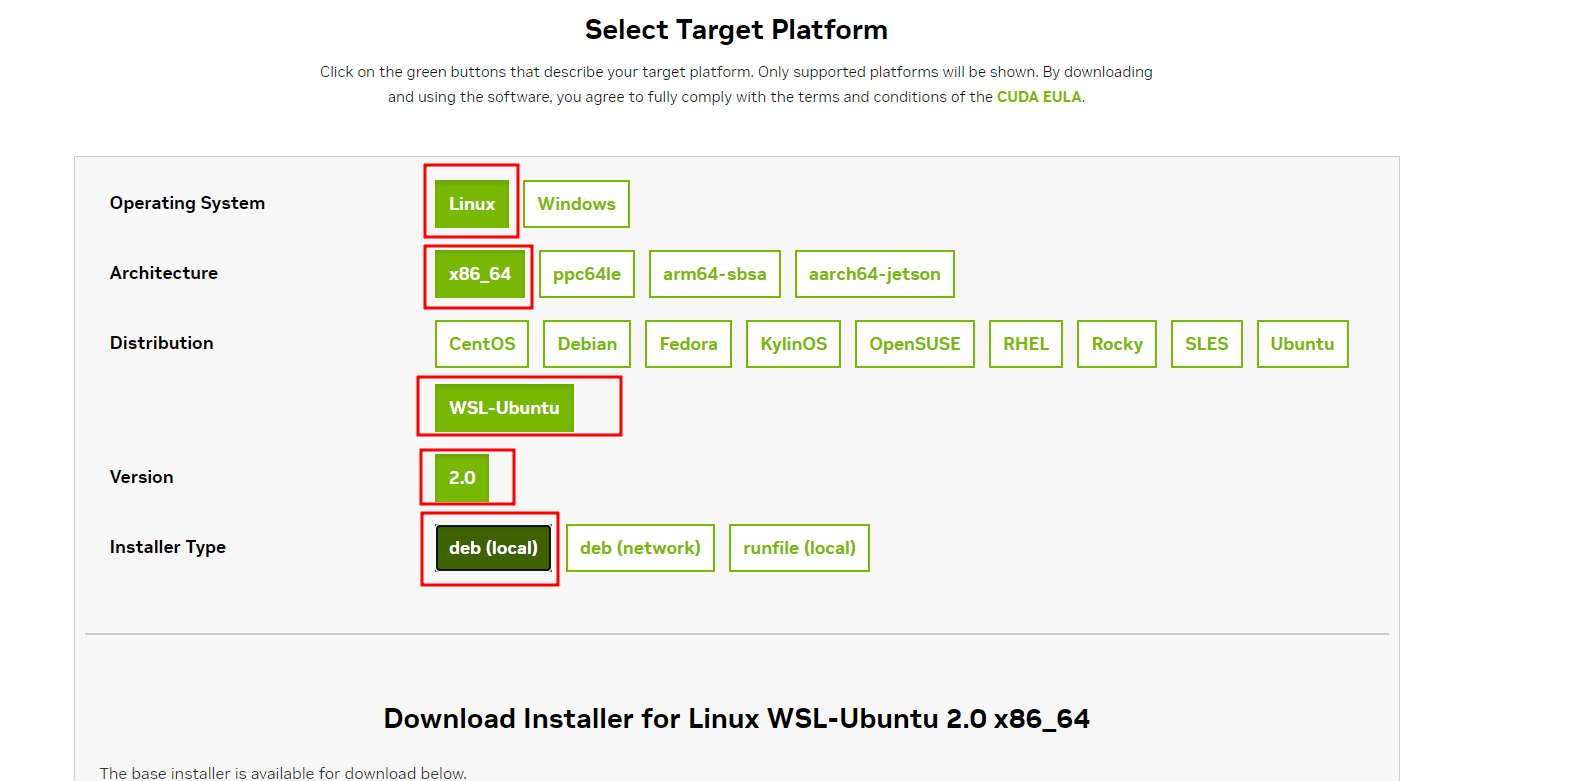Viewport: 1582px width, 781px height.
Task: Select the Linux operating system button
Action: 472,204
